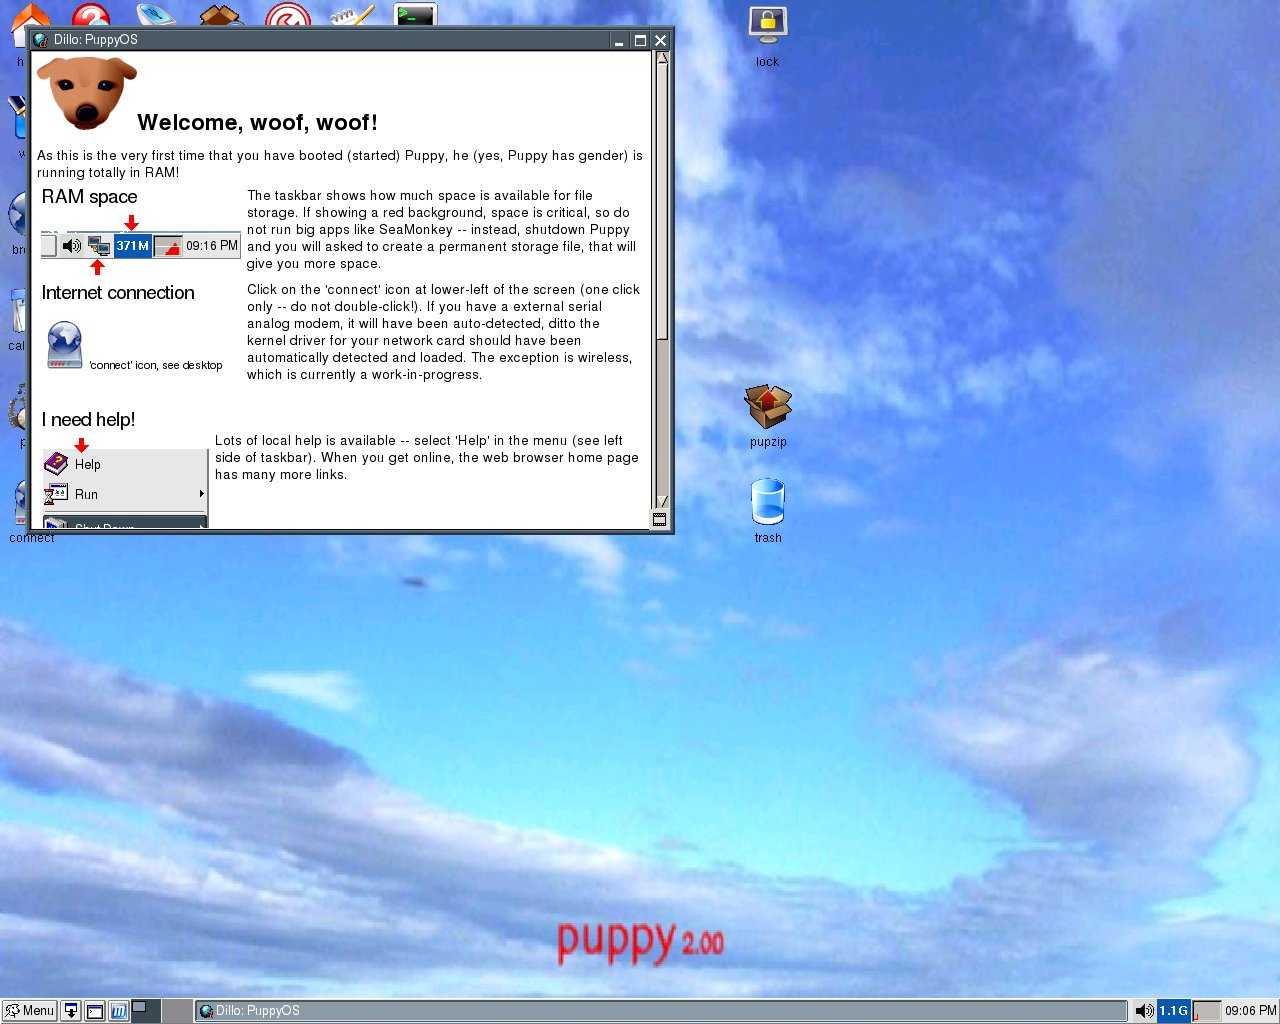Screen dimensions: 1280x1024
Task: Click the puppy dog logo image
Action: tap(87, 93)
